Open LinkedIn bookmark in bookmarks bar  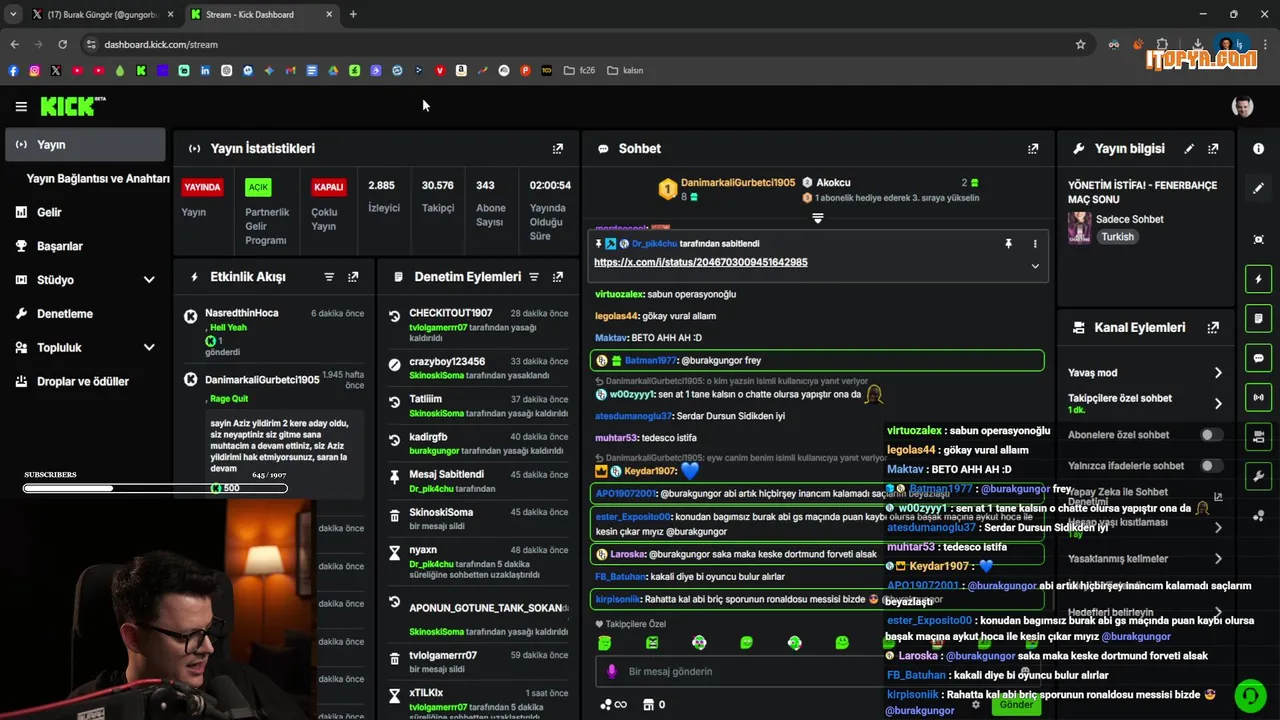(205, 71)
